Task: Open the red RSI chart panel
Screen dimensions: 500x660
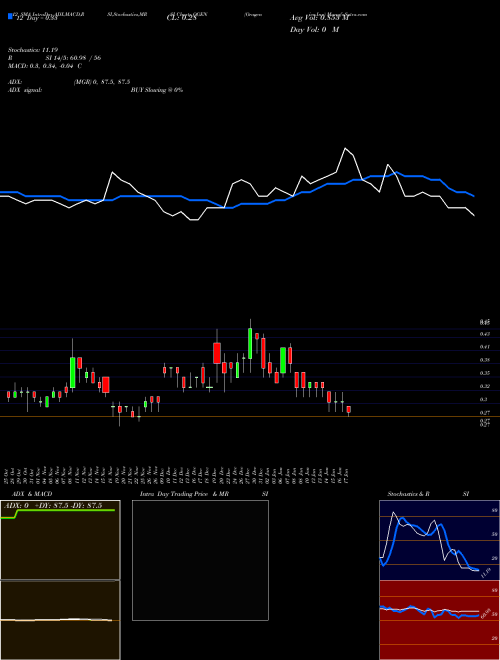Action: (439, 620)
